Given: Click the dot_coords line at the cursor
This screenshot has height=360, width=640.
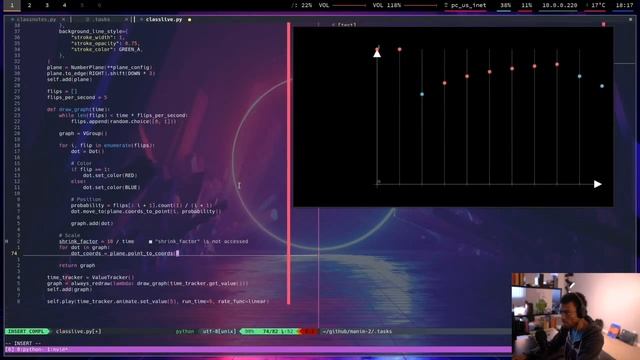Looking at the screenshot, I should [x=124, y=253].
